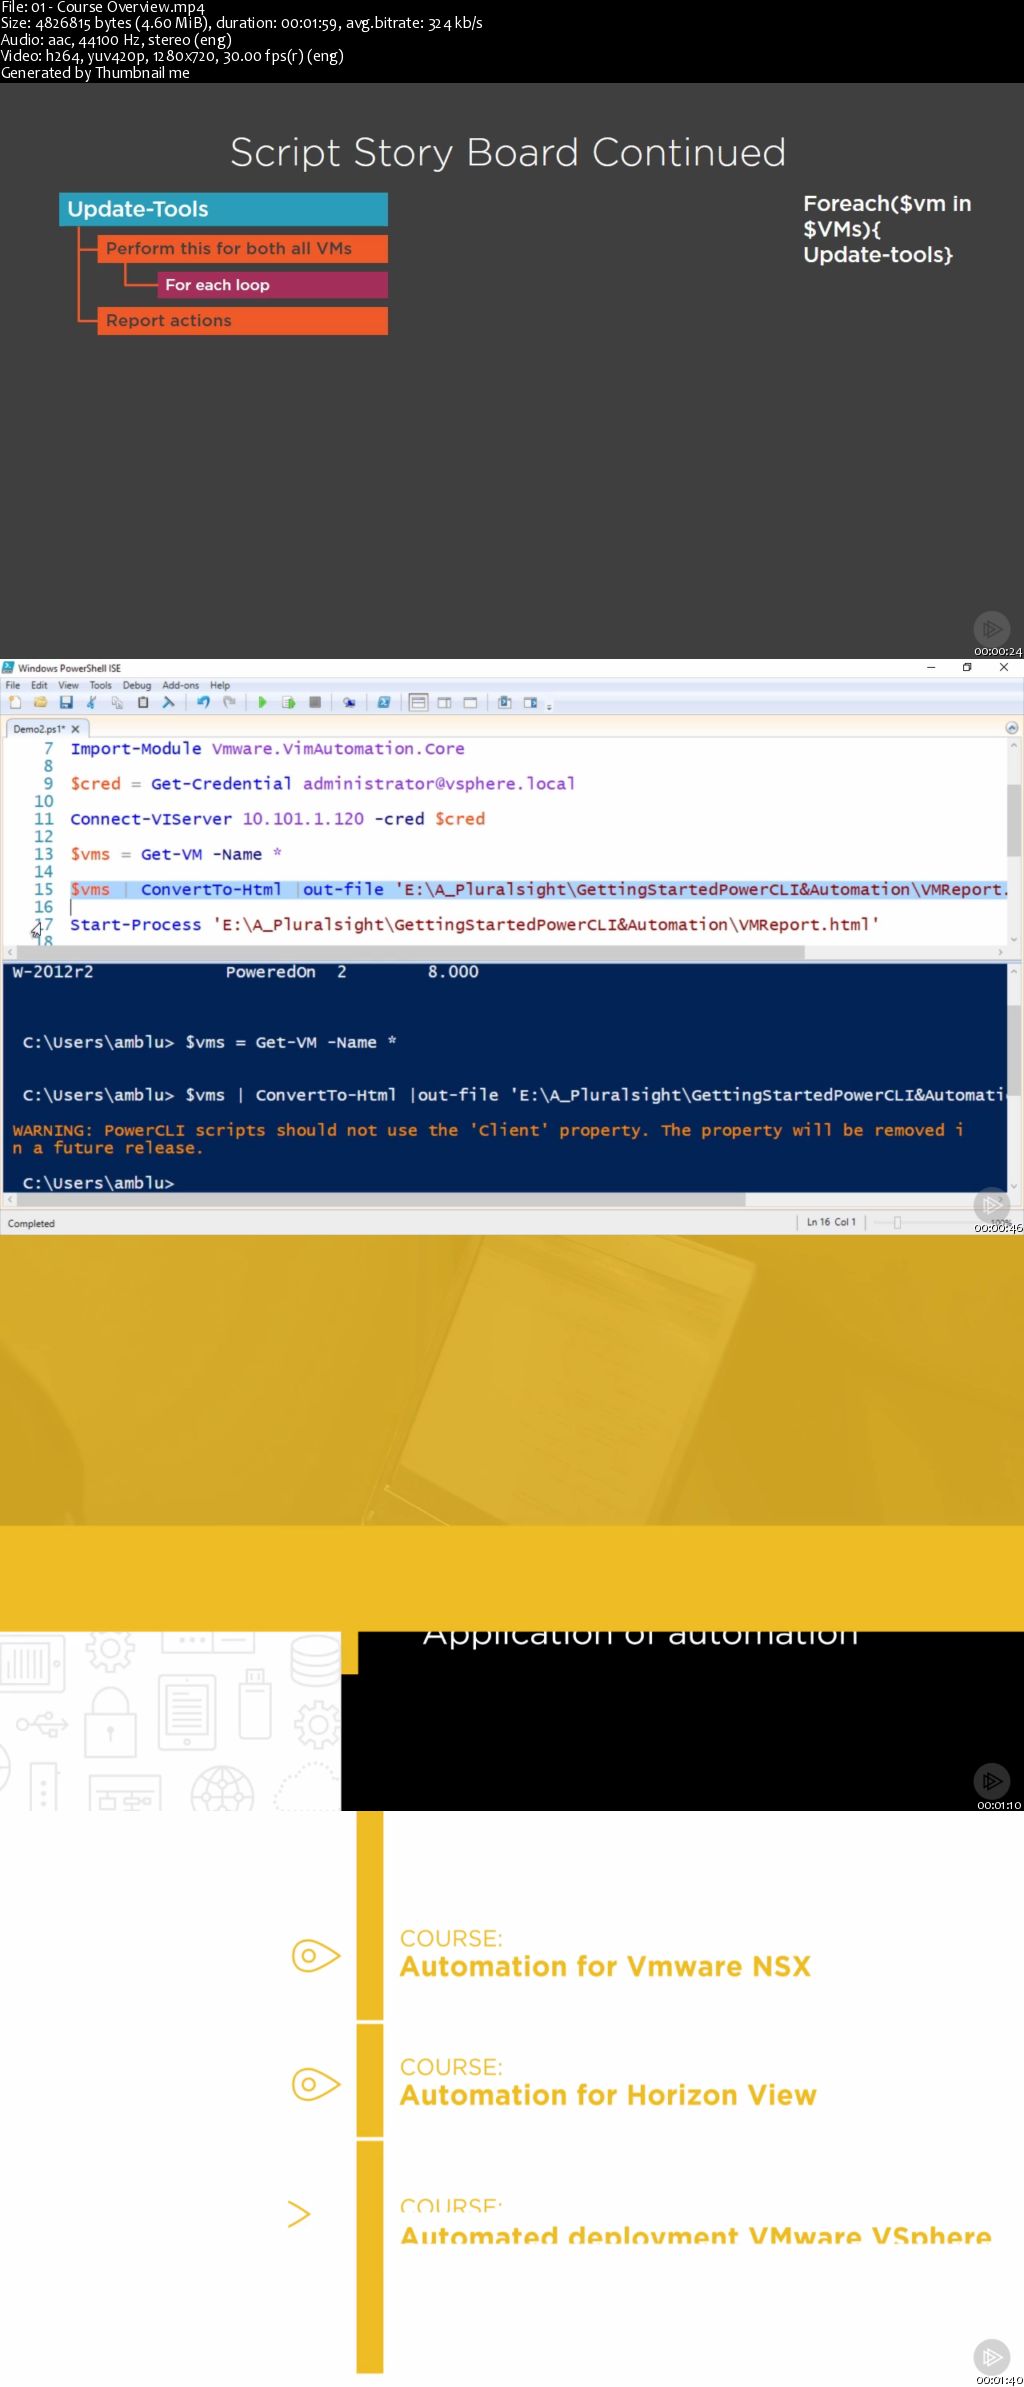Open the Debug menu
Viewport: 1024px width, 2387px height.
(137, 685)
